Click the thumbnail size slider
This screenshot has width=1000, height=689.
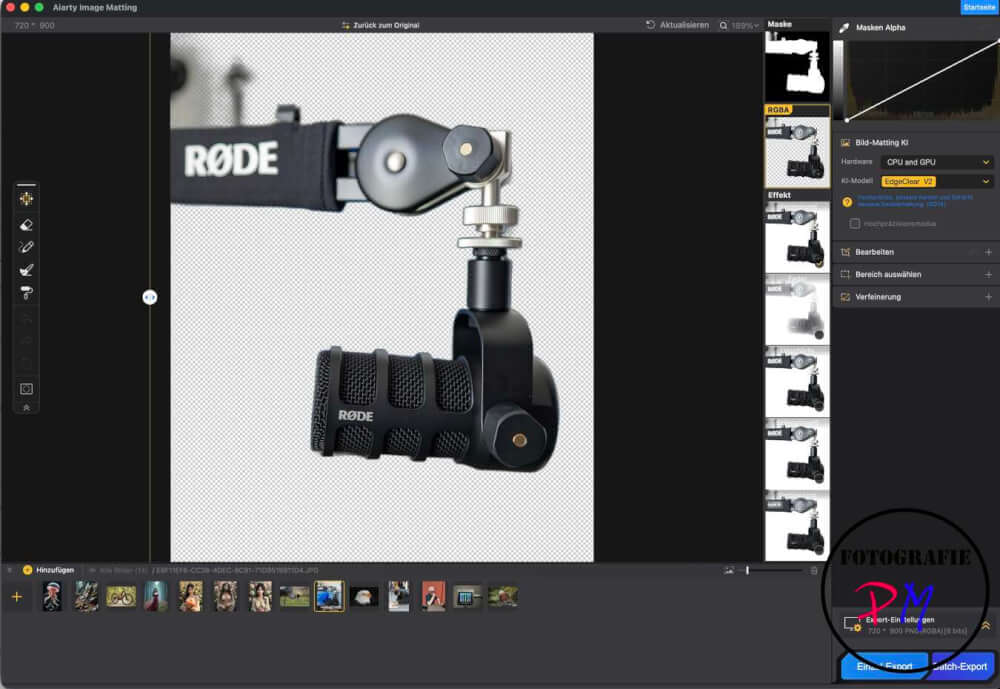[770, 570]
